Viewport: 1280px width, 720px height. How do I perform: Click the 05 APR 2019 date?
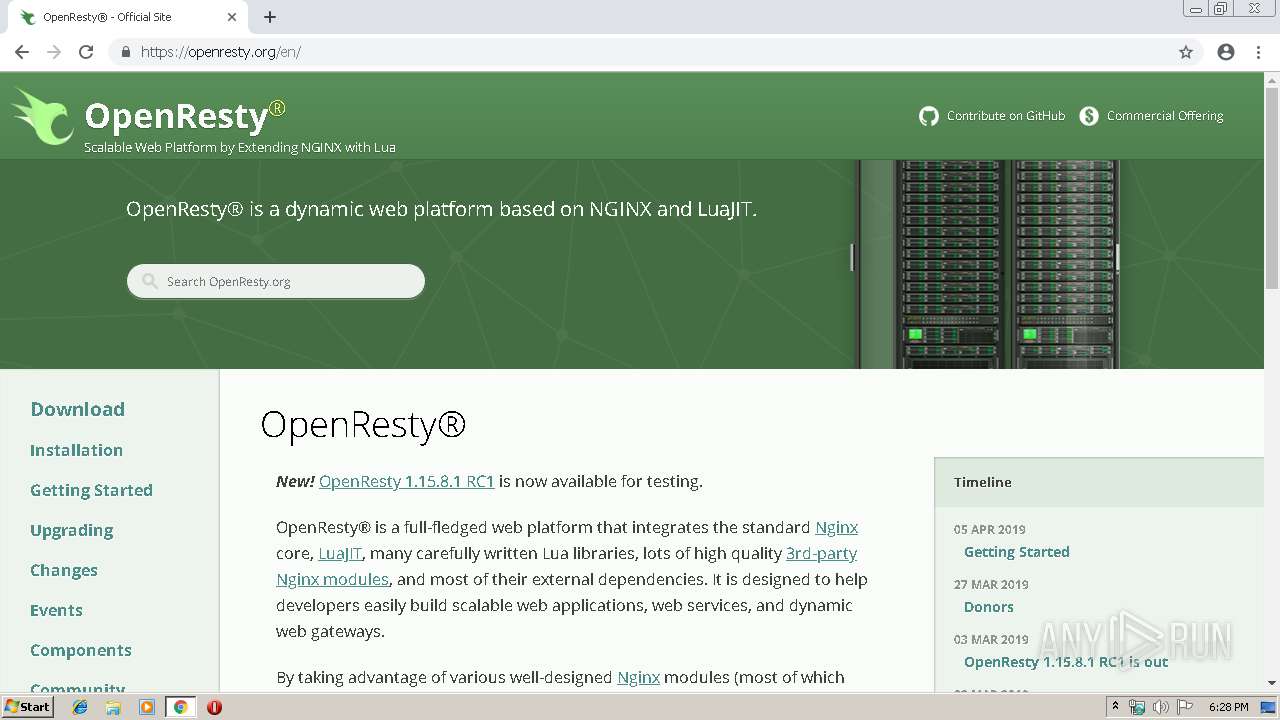pyautogui.click(x=989, y=529)
